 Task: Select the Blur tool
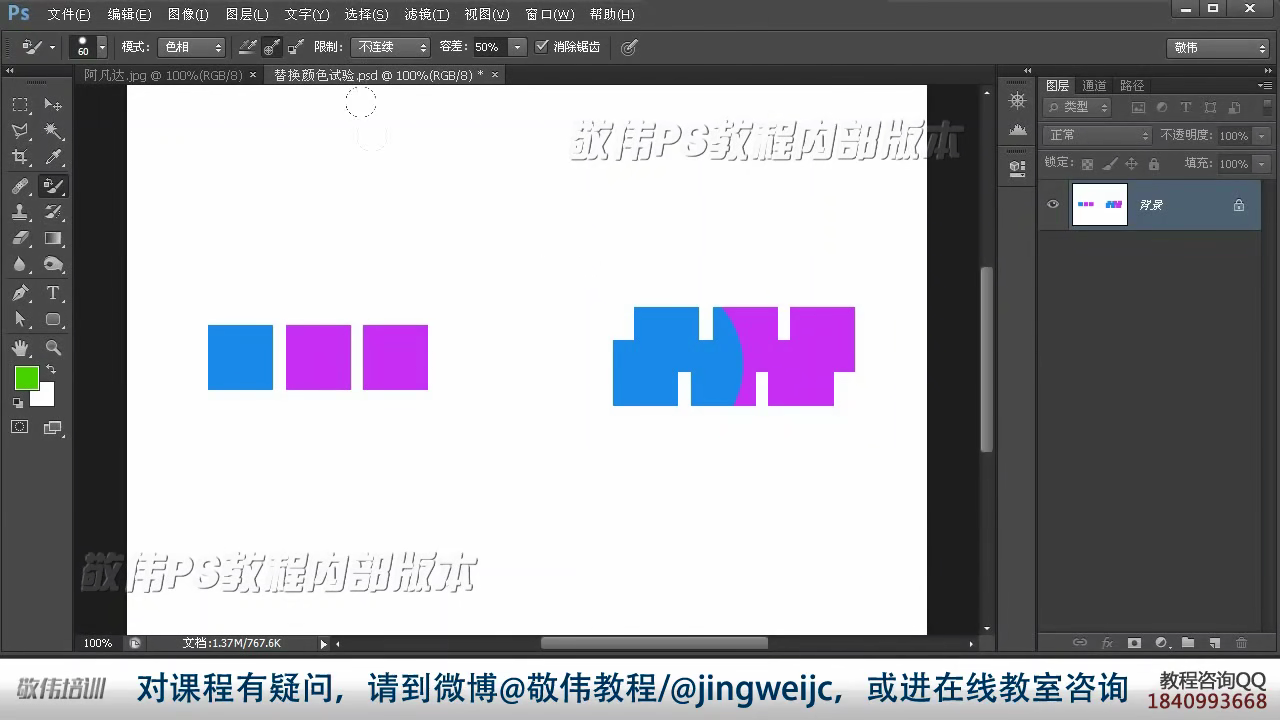20,265
